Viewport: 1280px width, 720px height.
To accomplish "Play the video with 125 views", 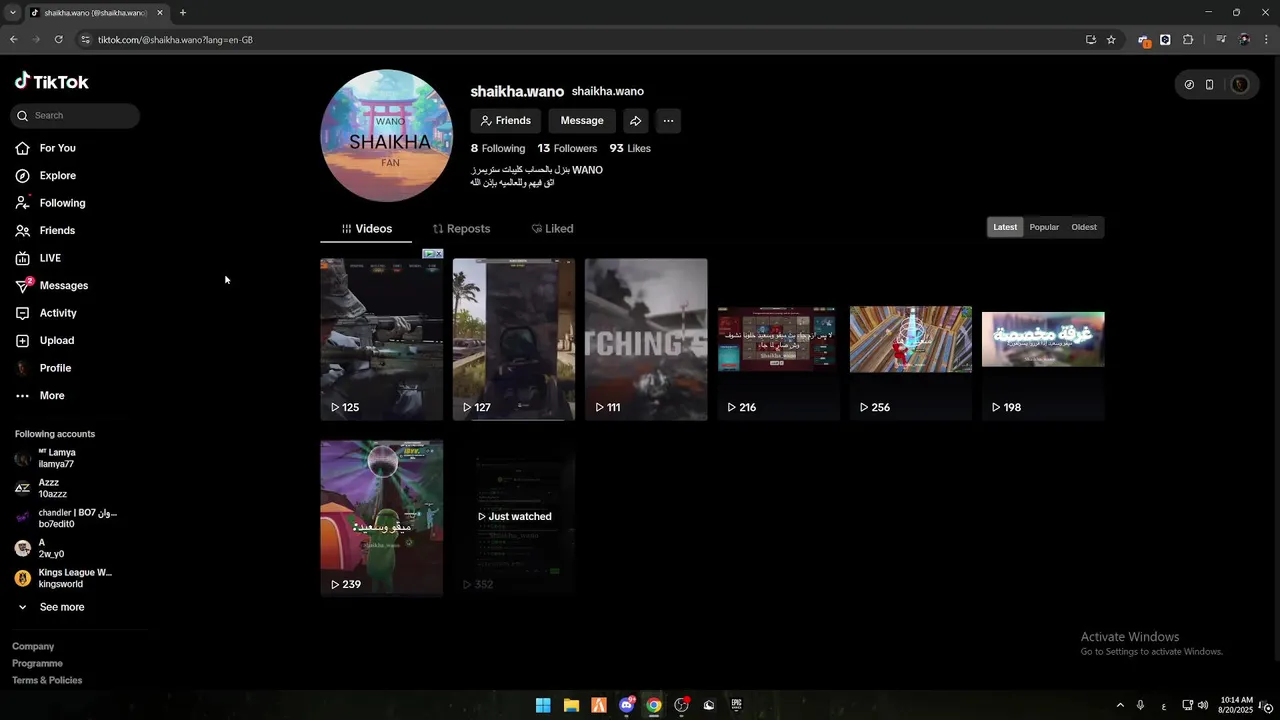I will [382, 340].
